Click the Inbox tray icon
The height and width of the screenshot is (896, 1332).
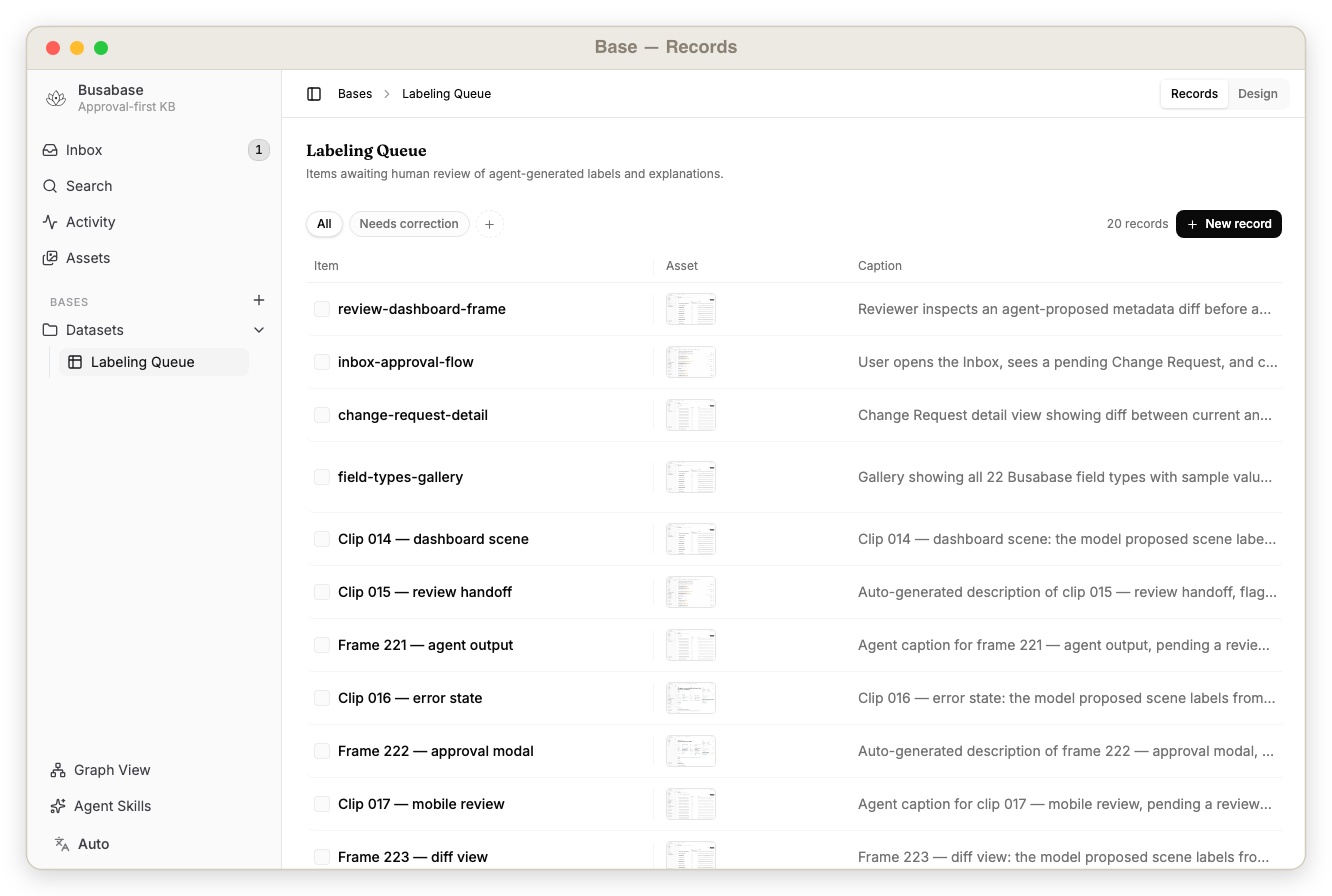click(50, 150)
